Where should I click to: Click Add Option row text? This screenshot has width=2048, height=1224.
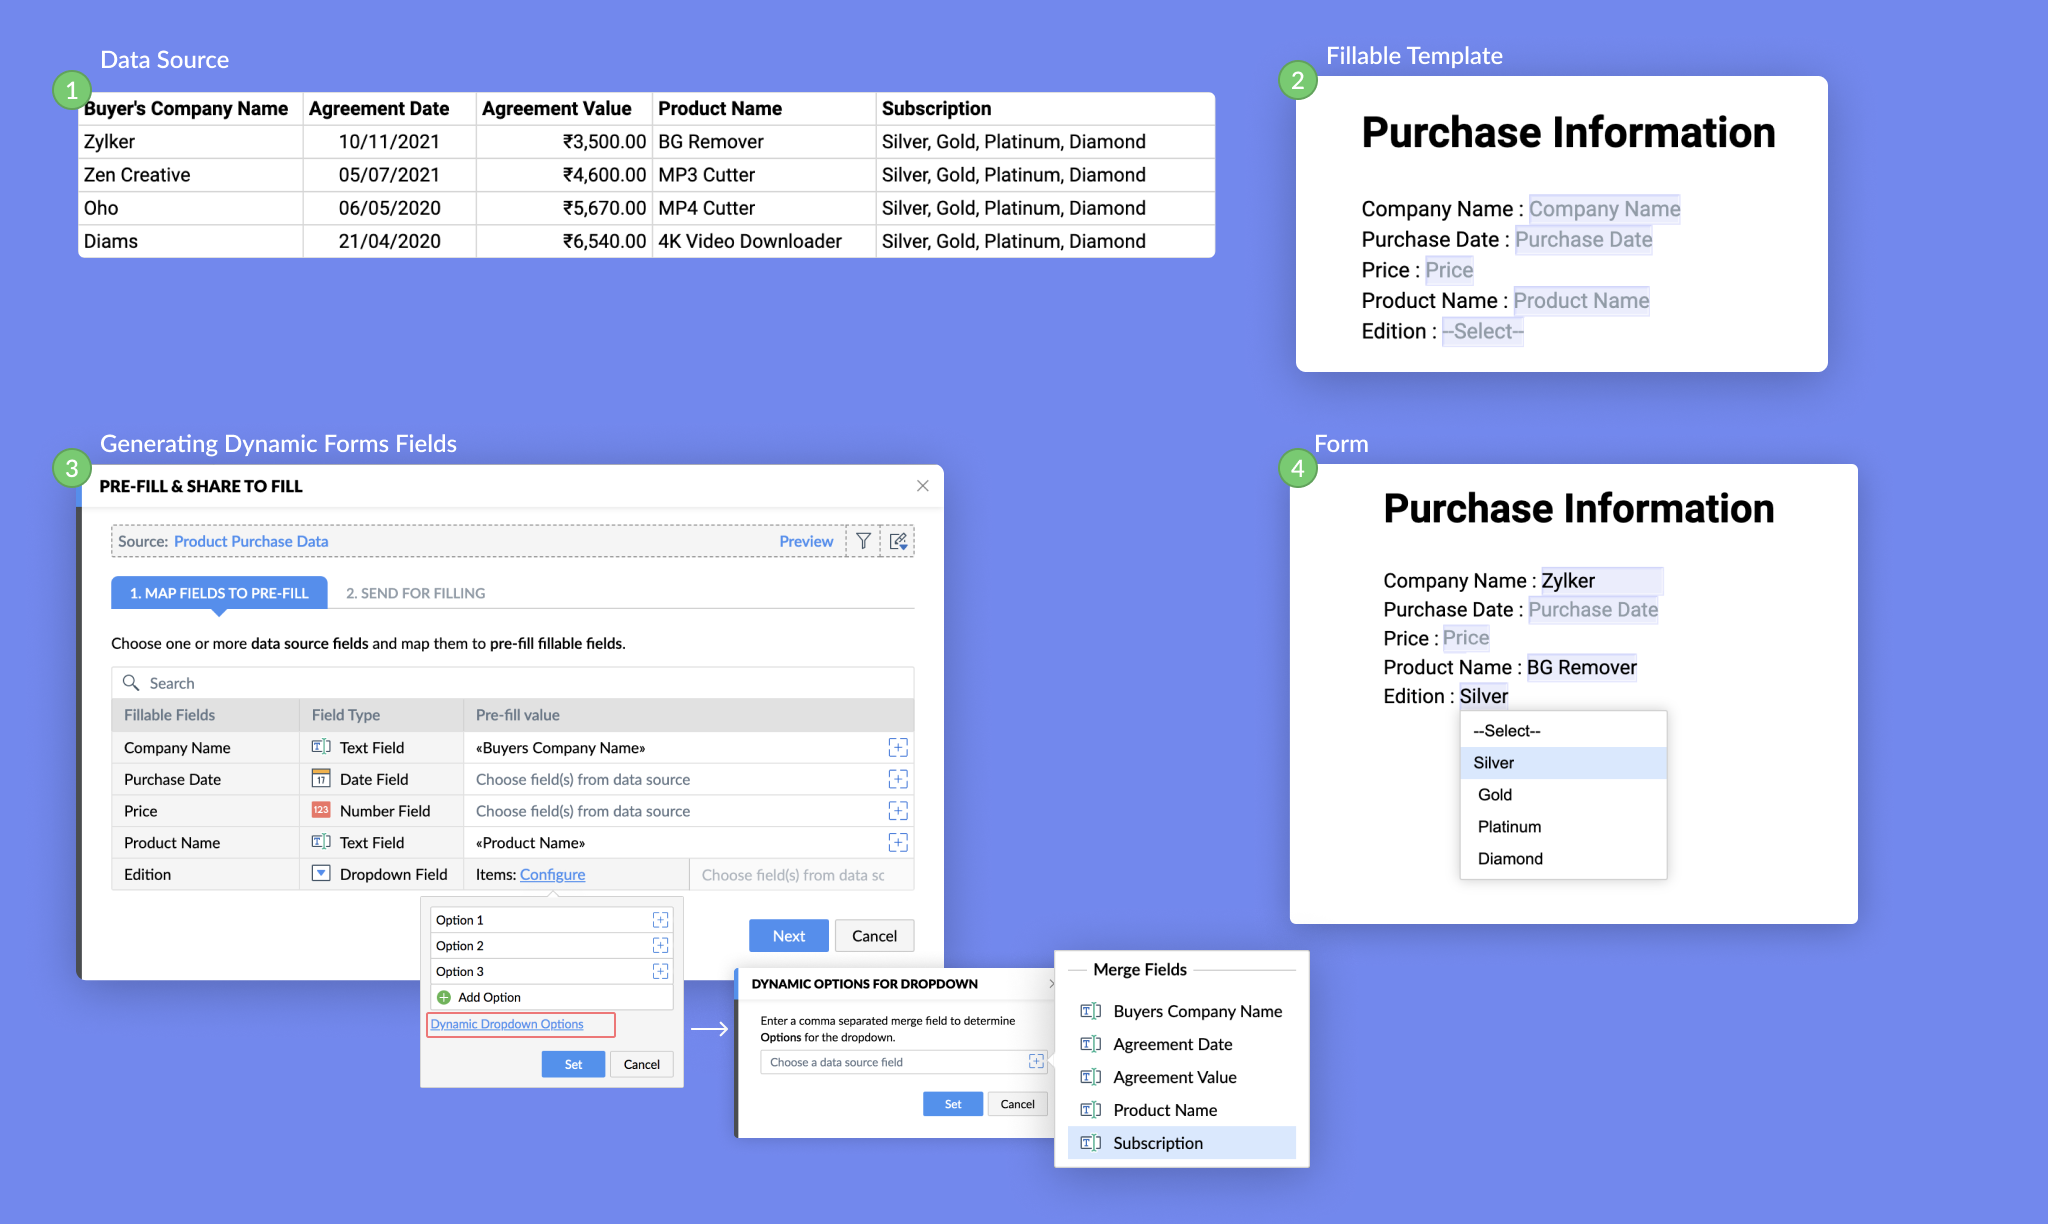(x=489, y=998)
